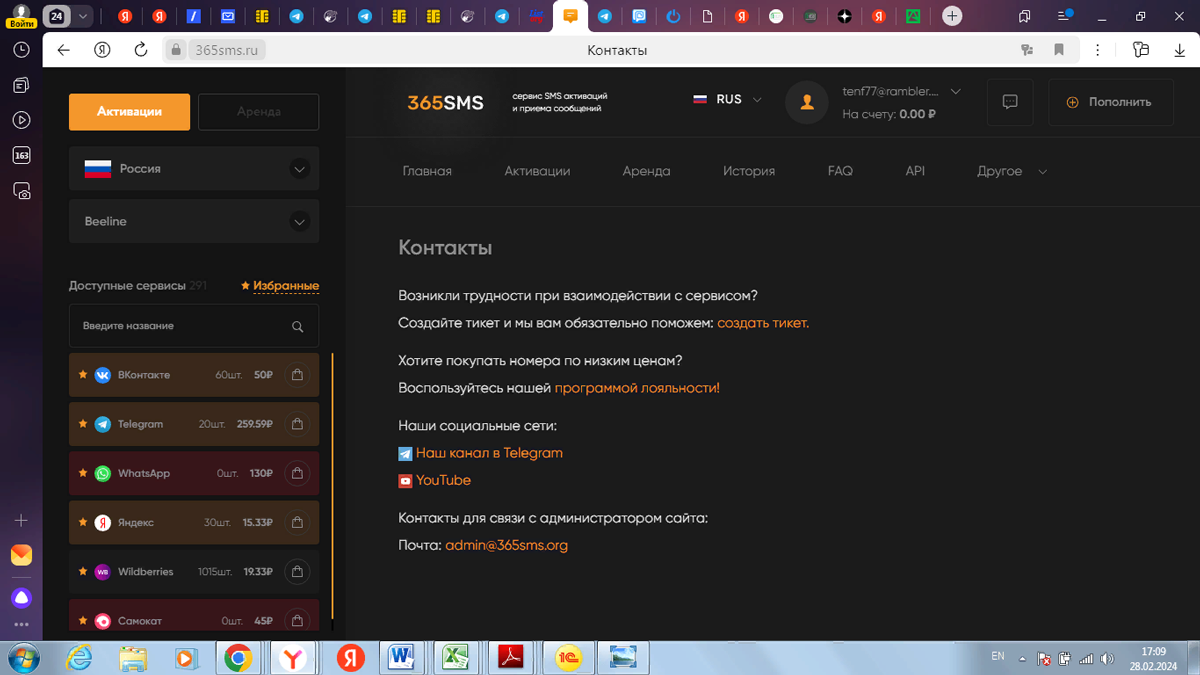Open the page translate icon in address bar
1200x675 pixels.
pyautogui.click(x=1027, y=50)
